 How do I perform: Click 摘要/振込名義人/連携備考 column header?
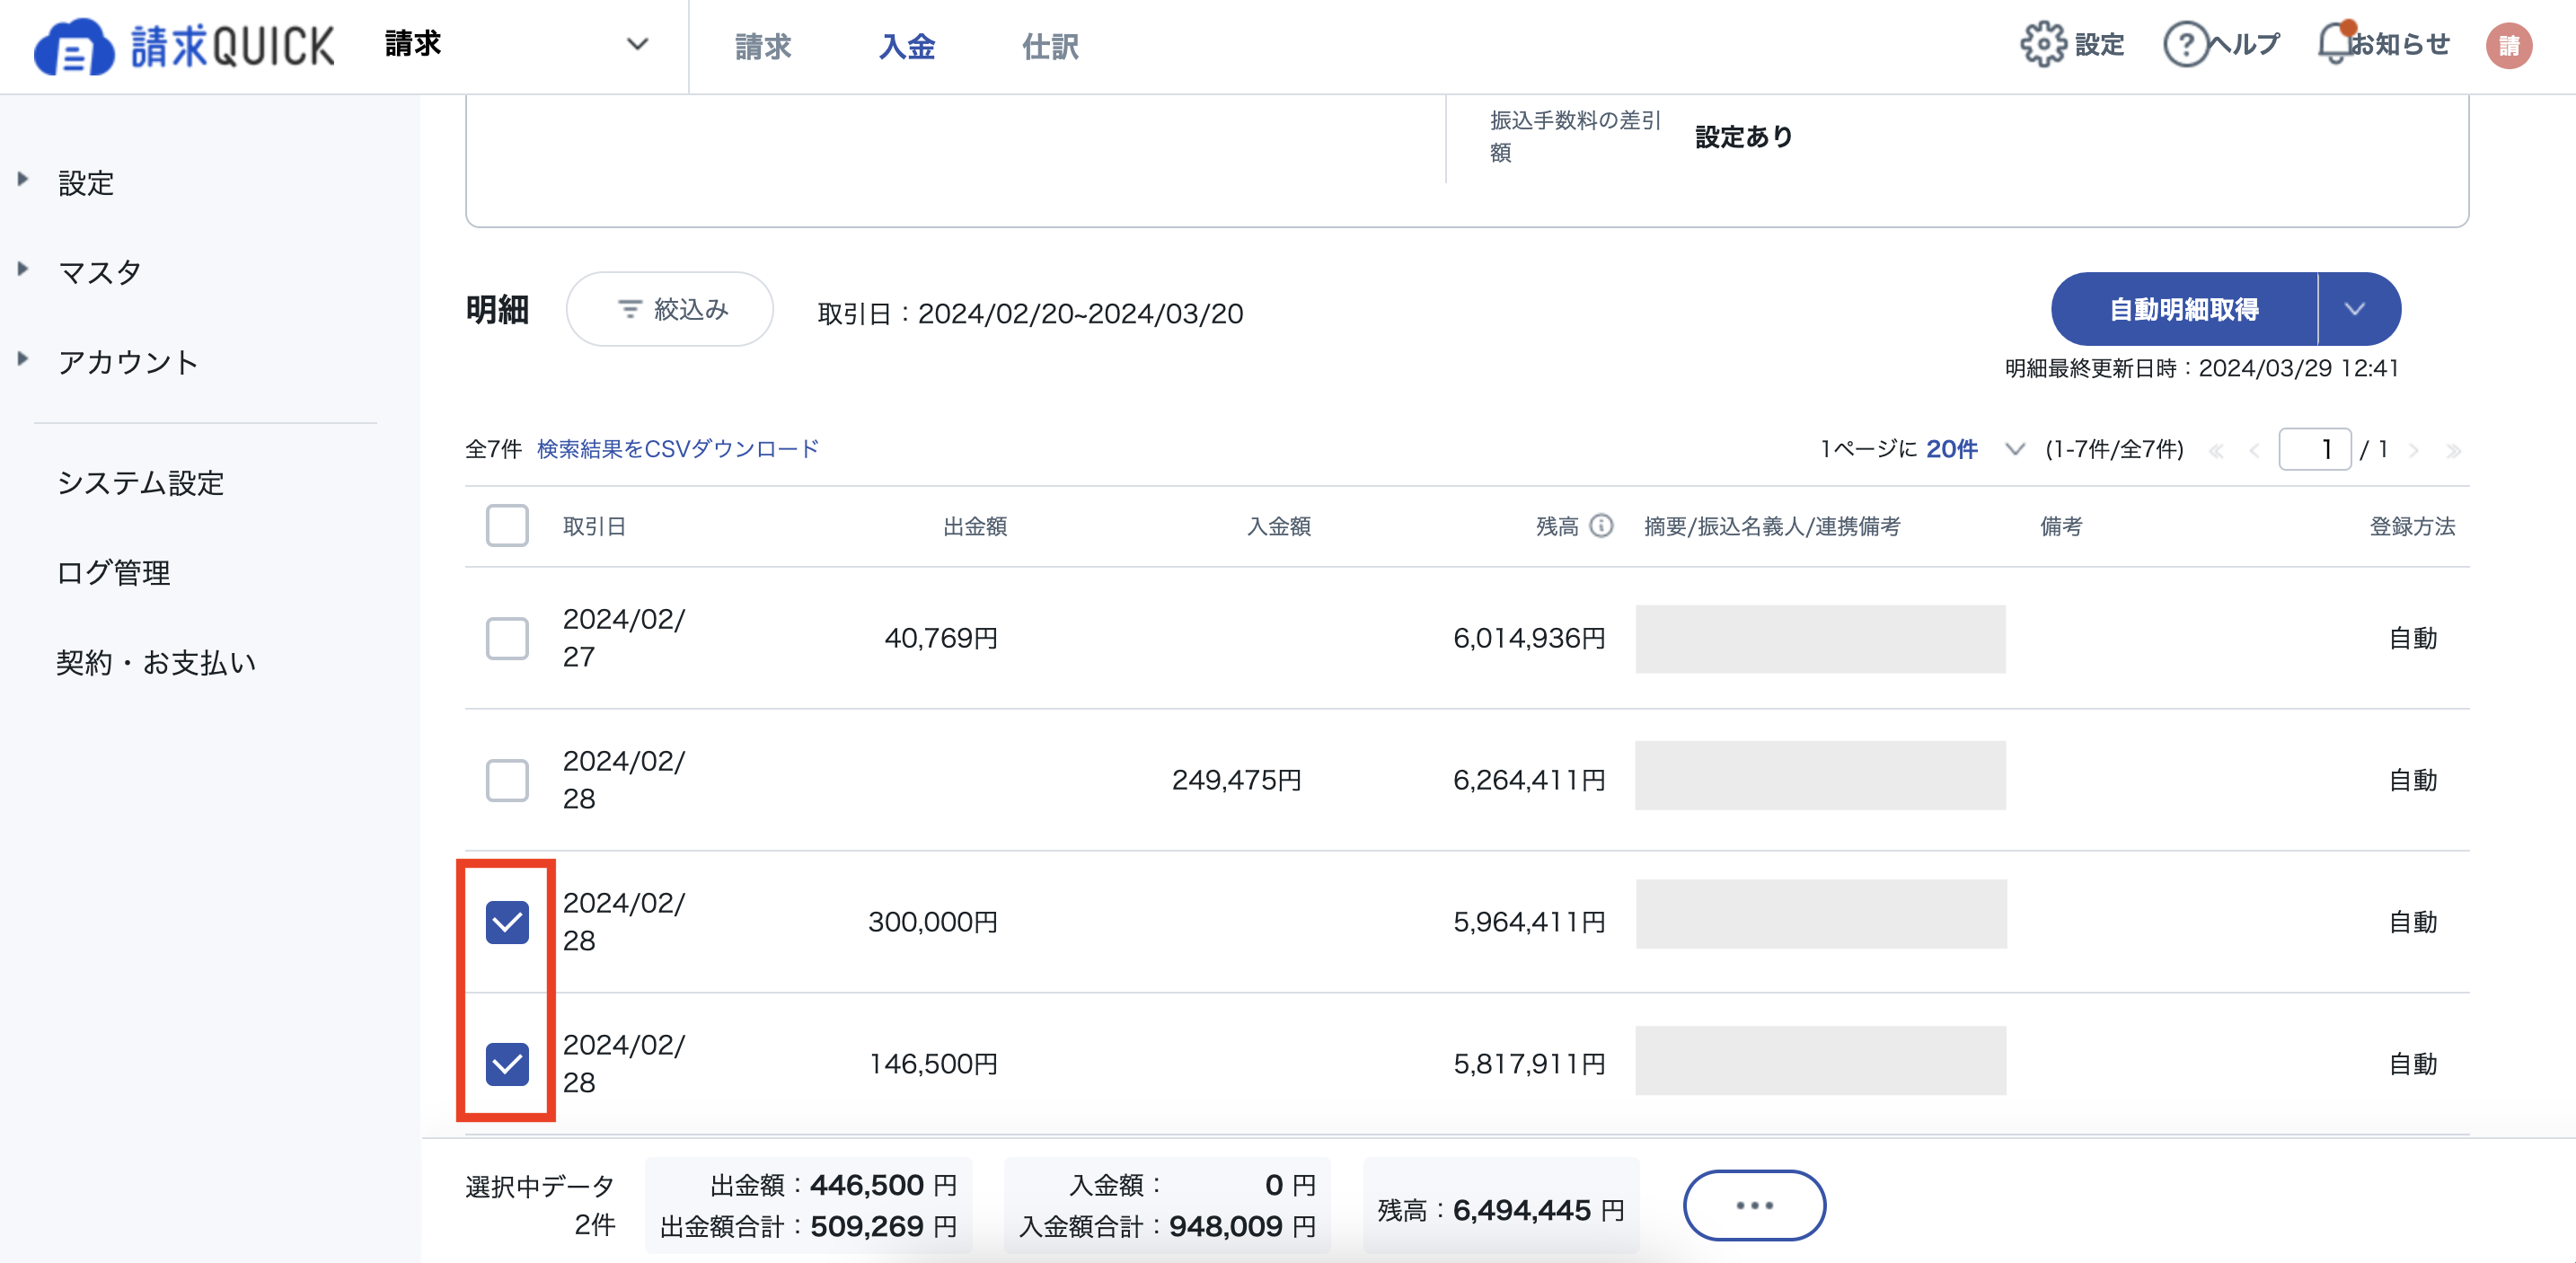[1772, 526]
